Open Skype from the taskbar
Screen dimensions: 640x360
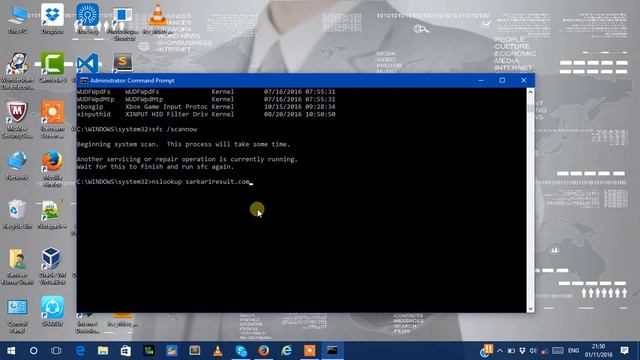(241, 351)
